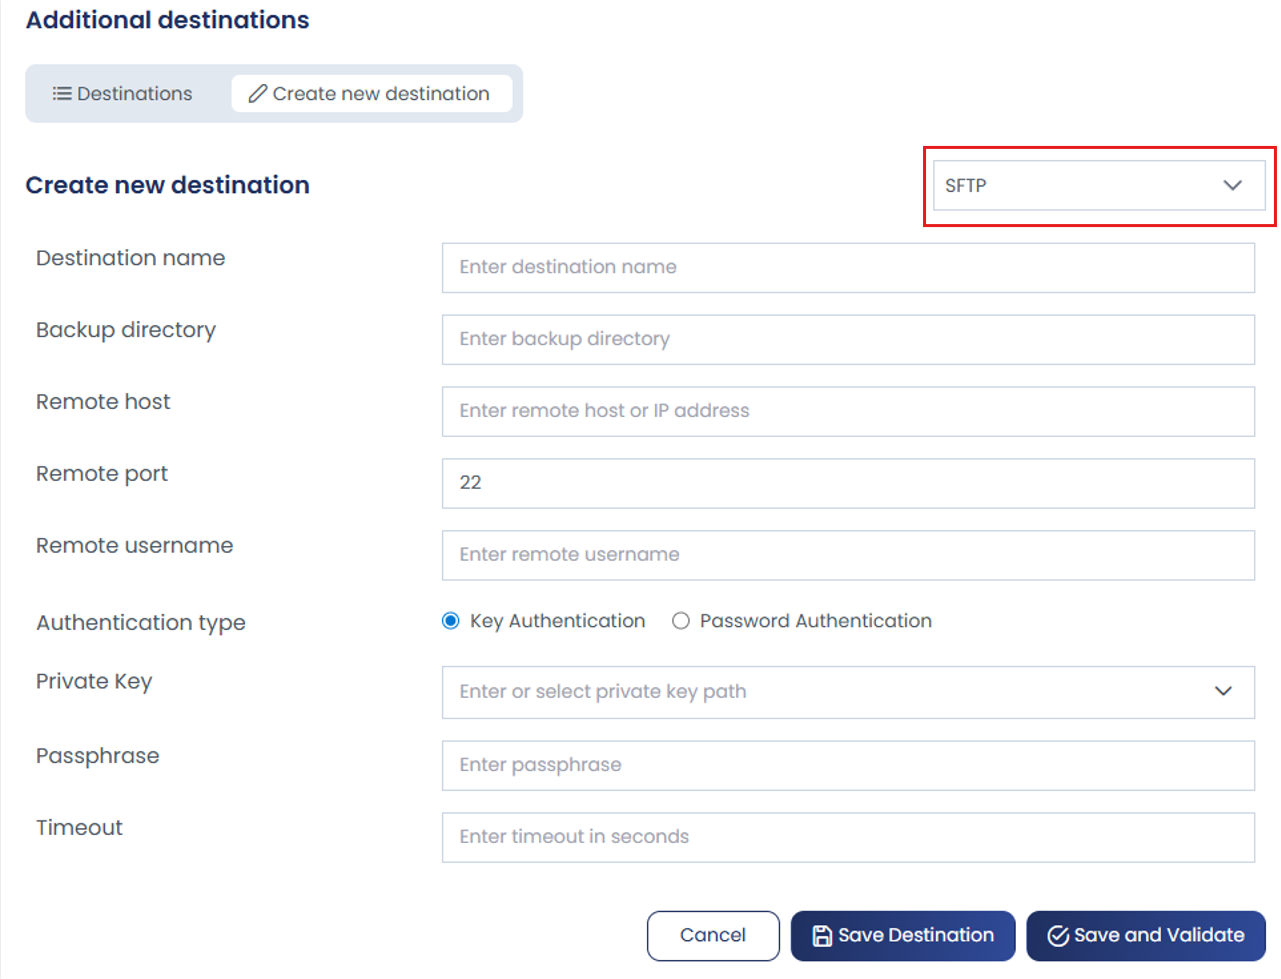Viewport: 1281px width, 979px height.
Task: Focus the Timeout seconds field
Action: click(x=848, y=838)
